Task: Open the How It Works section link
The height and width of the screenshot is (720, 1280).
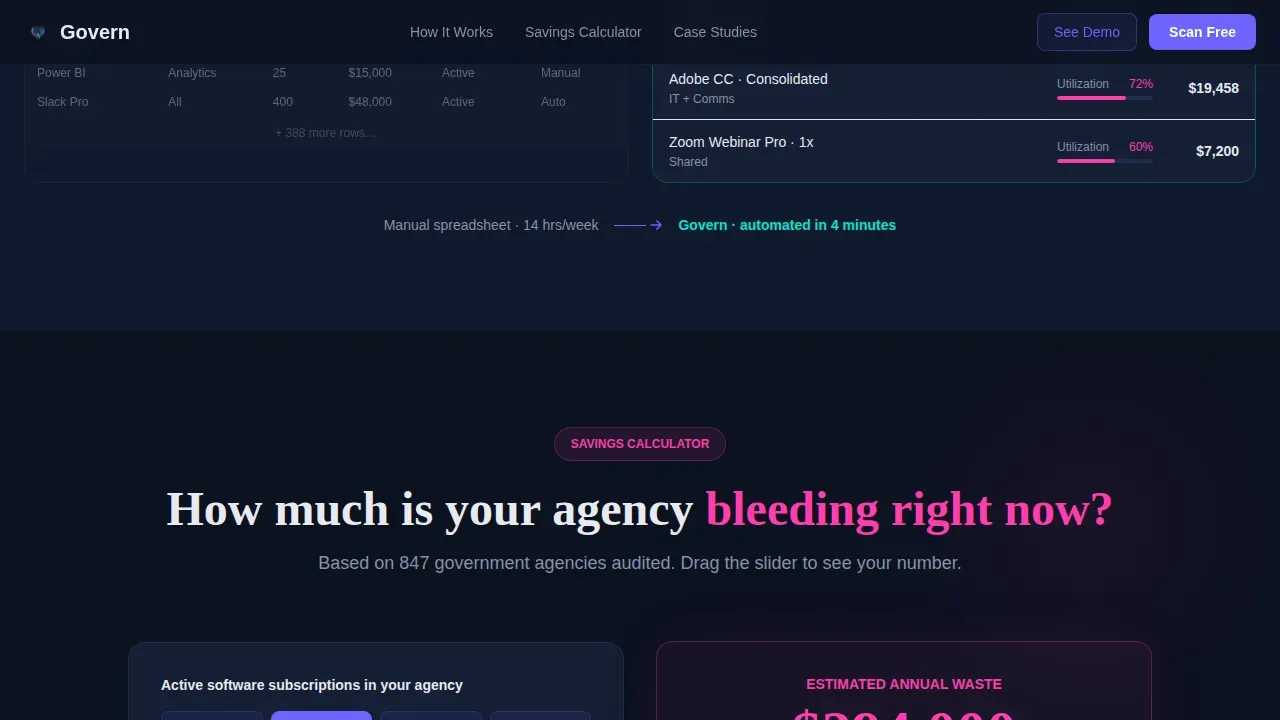Action: (x=451, y=32)
